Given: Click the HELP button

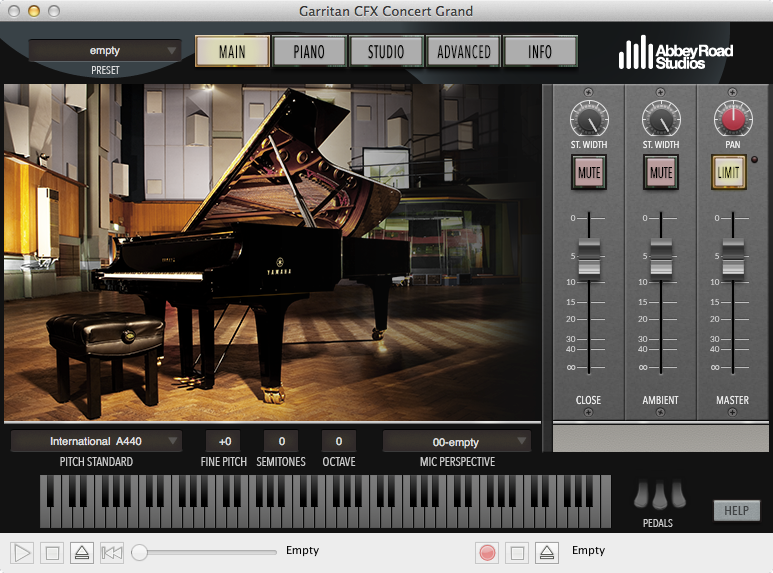Looking at the screenshot, I should 737,510.
